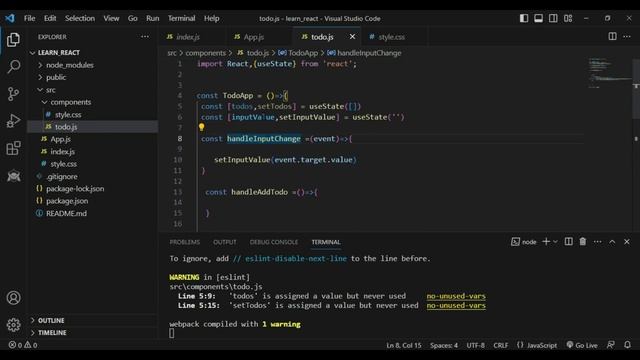Kill the terminal with trash icon

pos(583,242)
